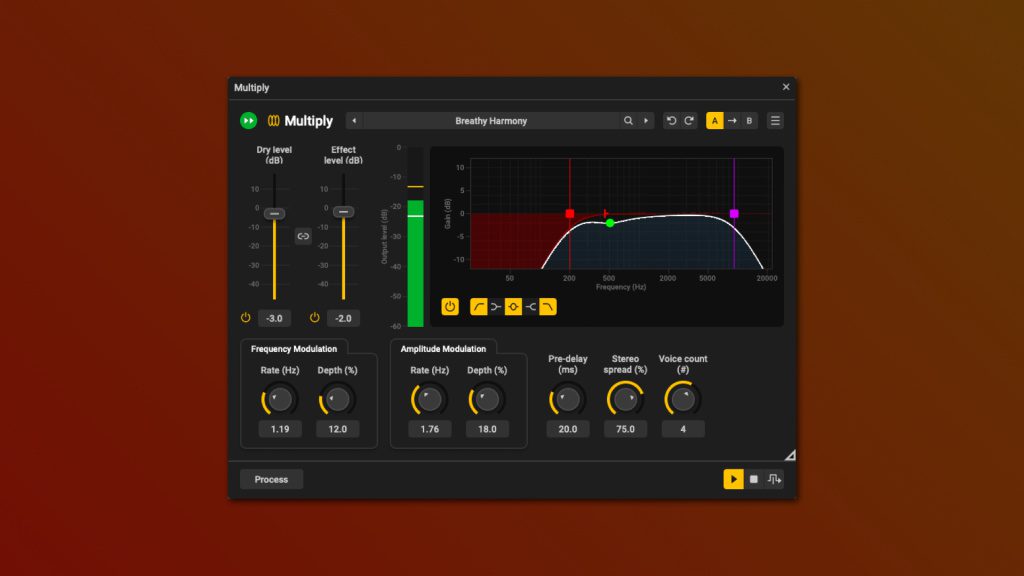Click the Dry level slider handle
The height and width of the screenshot is (576, 1024).
274,214
